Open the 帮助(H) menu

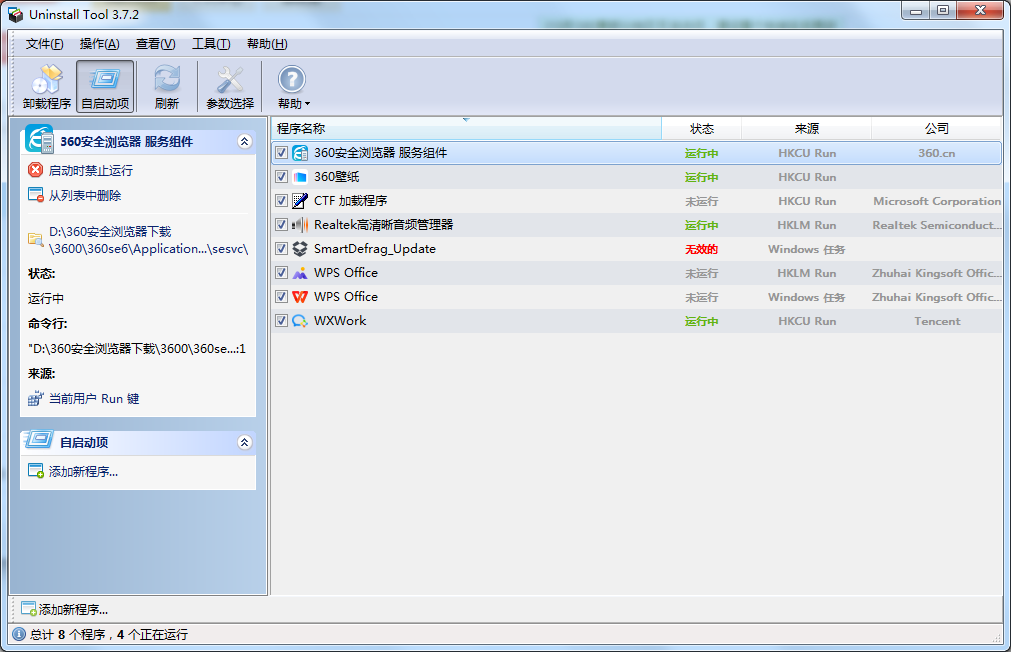click(x=267, y=44)
